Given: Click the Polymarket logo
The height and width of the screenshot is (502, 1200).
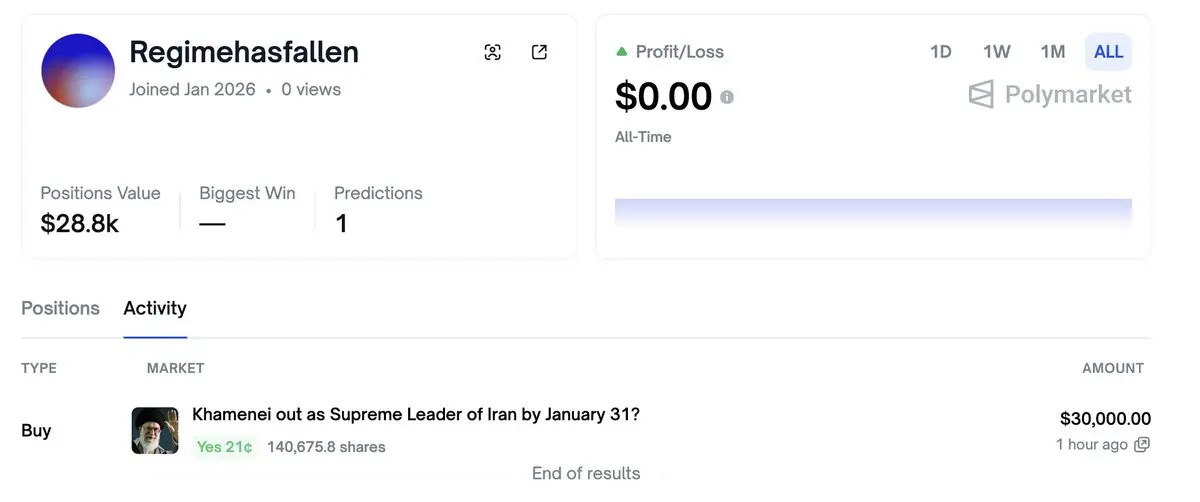Looking at the screenshot, I should tap(1050, 95).
